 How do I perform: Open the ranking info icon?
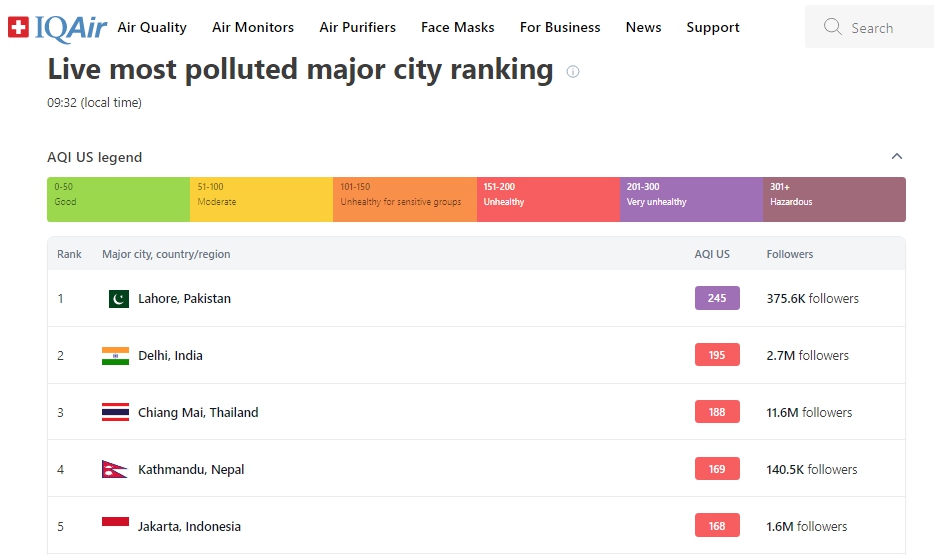(572, 71)
